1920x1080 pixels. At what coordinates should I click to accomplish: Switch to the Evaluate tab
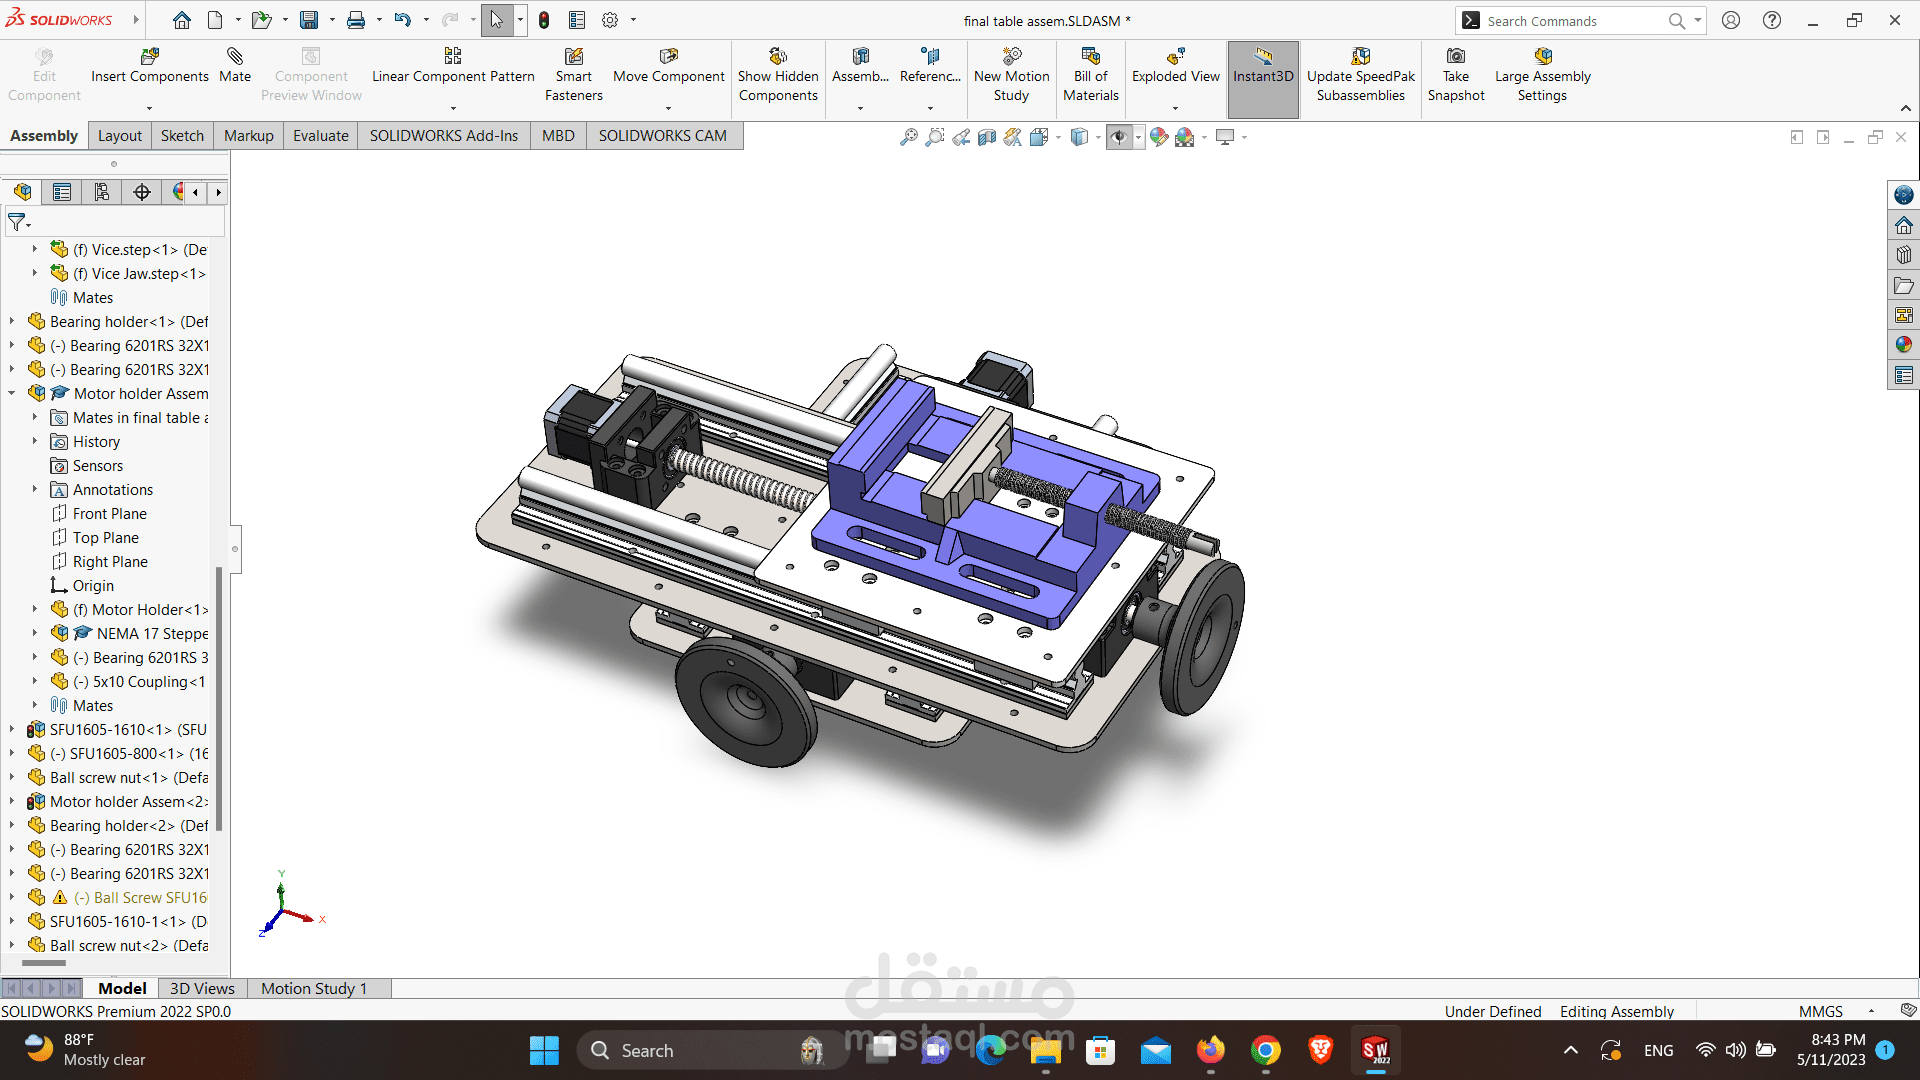click(320, 135)
